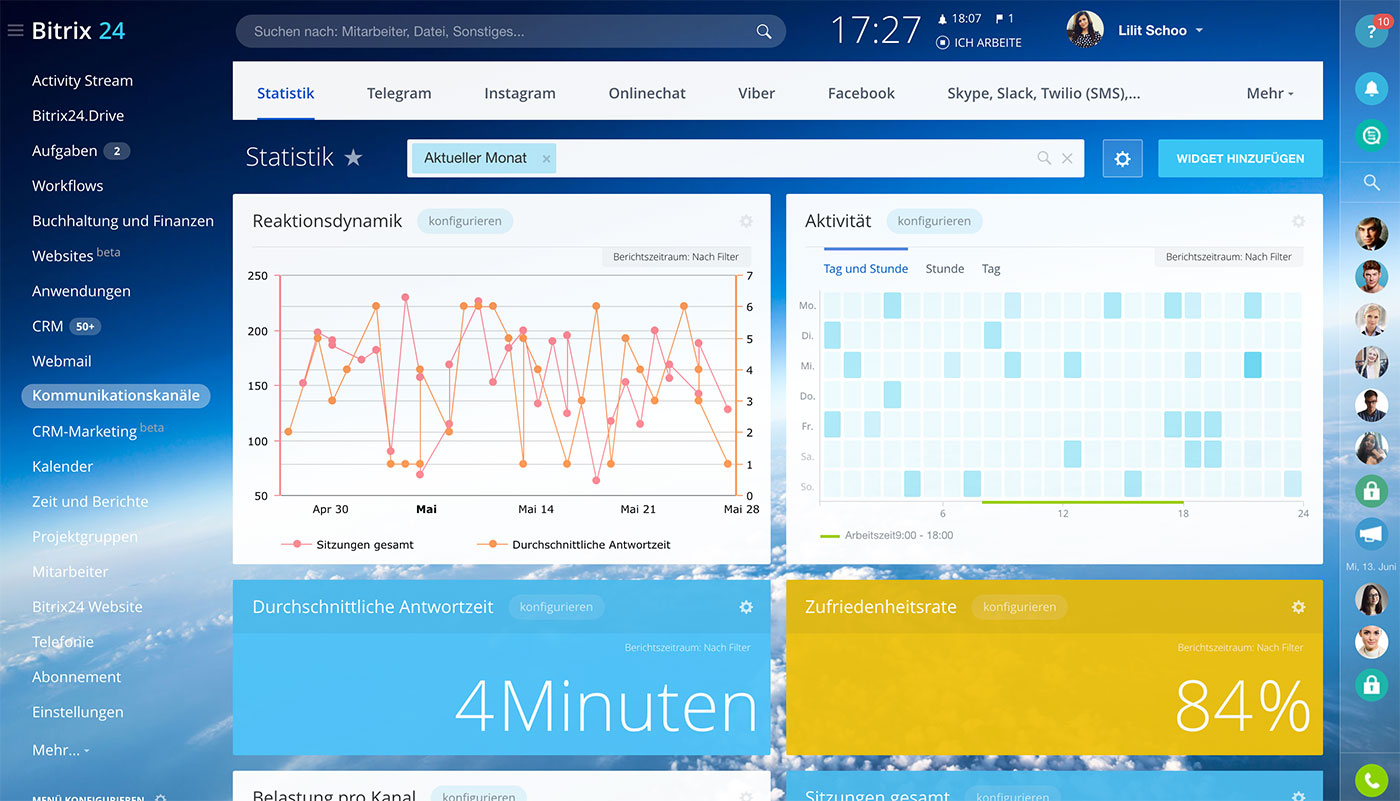Expand the Mehr tab dropdown

click(1270, 93)
